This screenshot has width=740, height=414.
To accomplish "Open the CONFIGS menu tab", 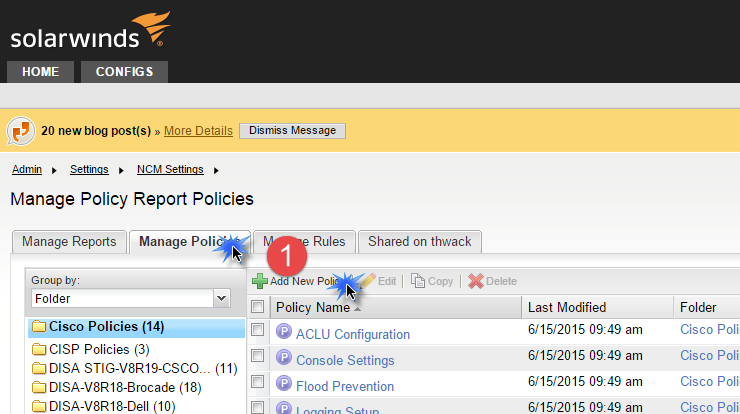I will (x=124, y=72).
